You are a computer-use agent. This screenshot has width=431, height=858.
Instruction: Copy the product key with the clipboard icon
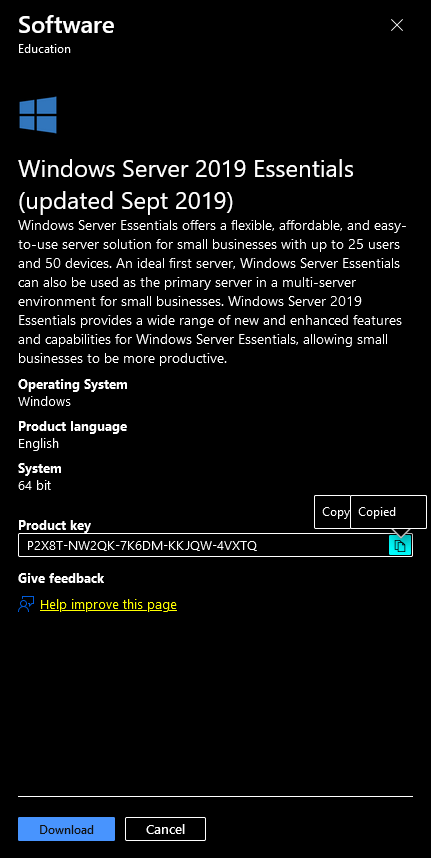point(400,545)
